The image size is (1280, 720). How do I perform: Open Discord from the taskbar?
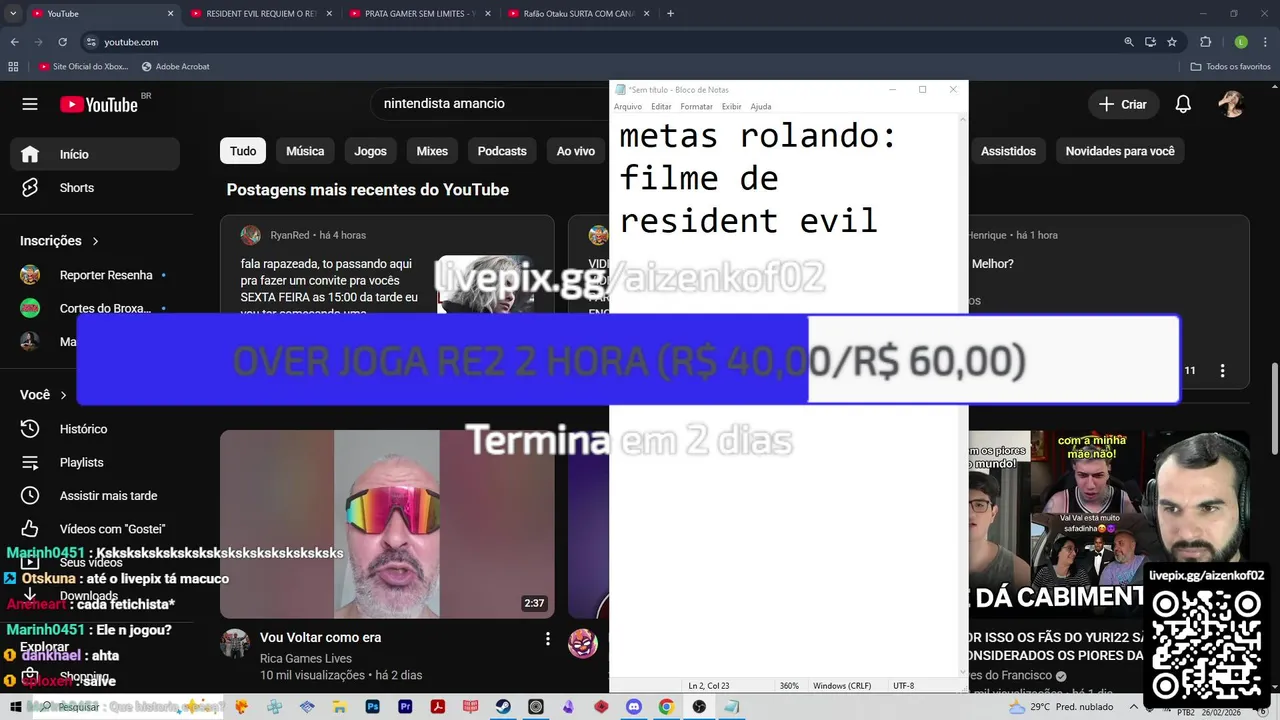tap(634, 706)
